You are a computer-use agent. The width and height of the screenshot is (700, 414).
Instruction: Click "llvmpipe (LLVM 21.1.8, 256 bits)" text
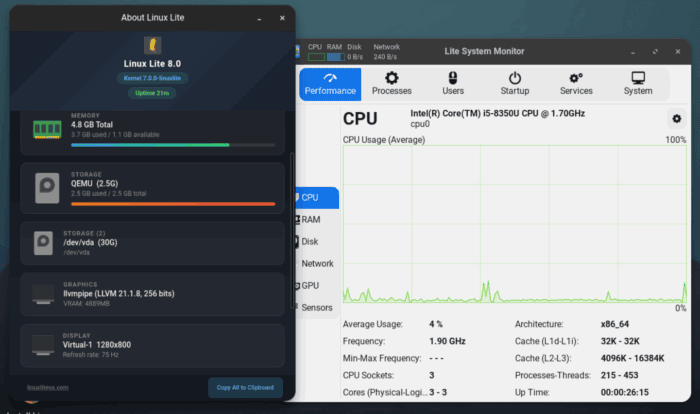[119, 293]
